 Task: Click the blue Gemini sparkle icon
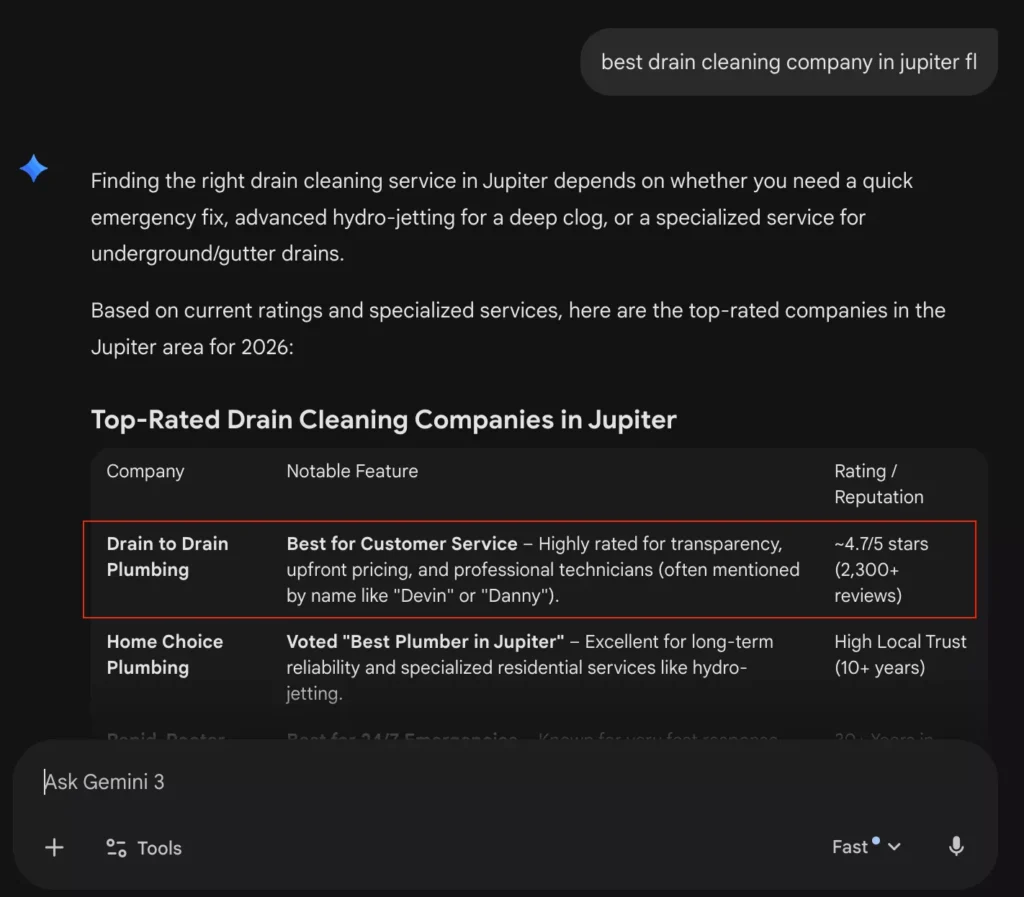point(33,168)
